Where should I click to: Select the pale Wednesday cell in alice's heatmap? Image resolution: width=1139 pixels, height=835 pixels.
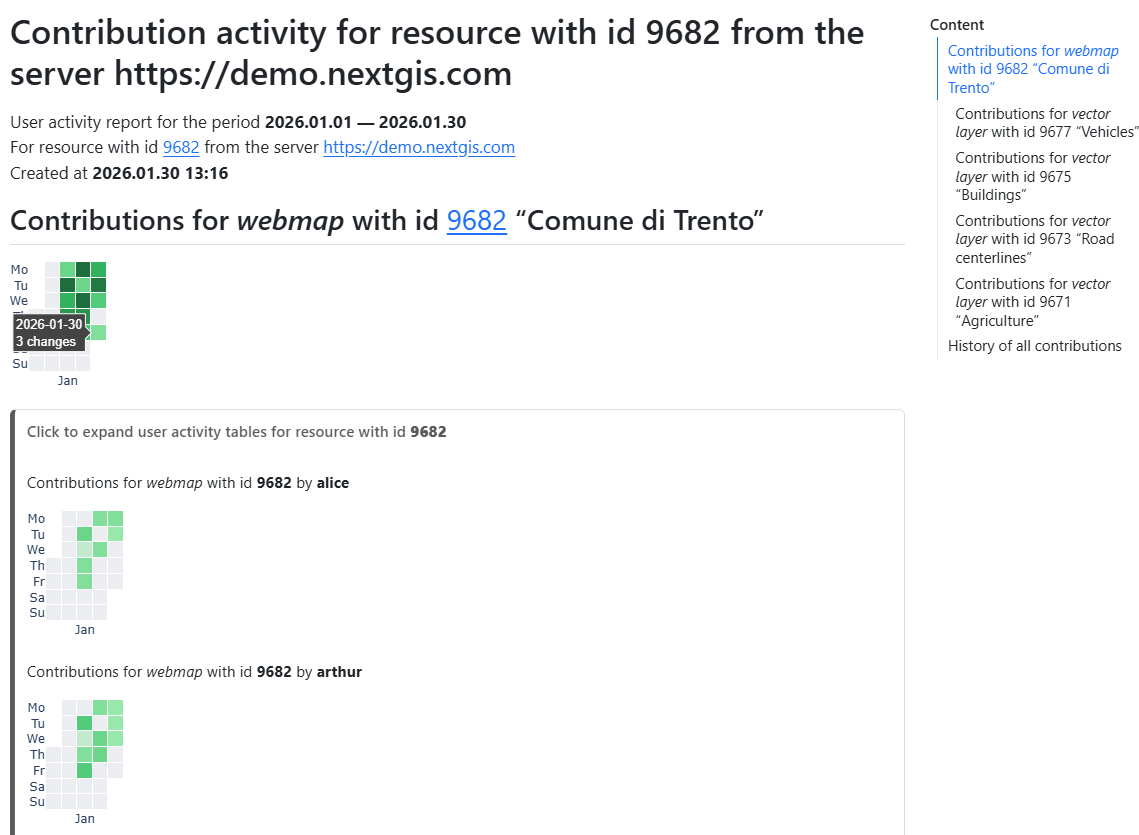point(85,550)
